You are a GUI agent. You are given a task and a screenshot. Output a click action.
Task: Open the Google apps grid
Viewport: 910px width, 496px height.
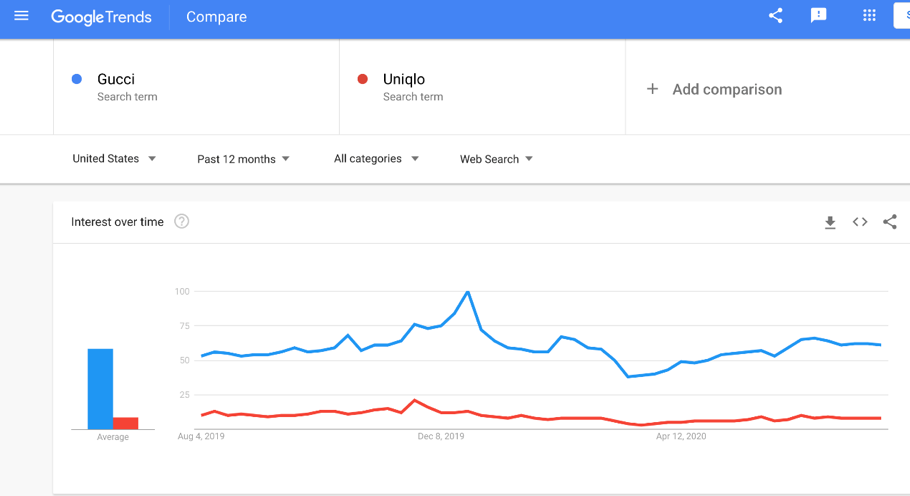[869, 16]
